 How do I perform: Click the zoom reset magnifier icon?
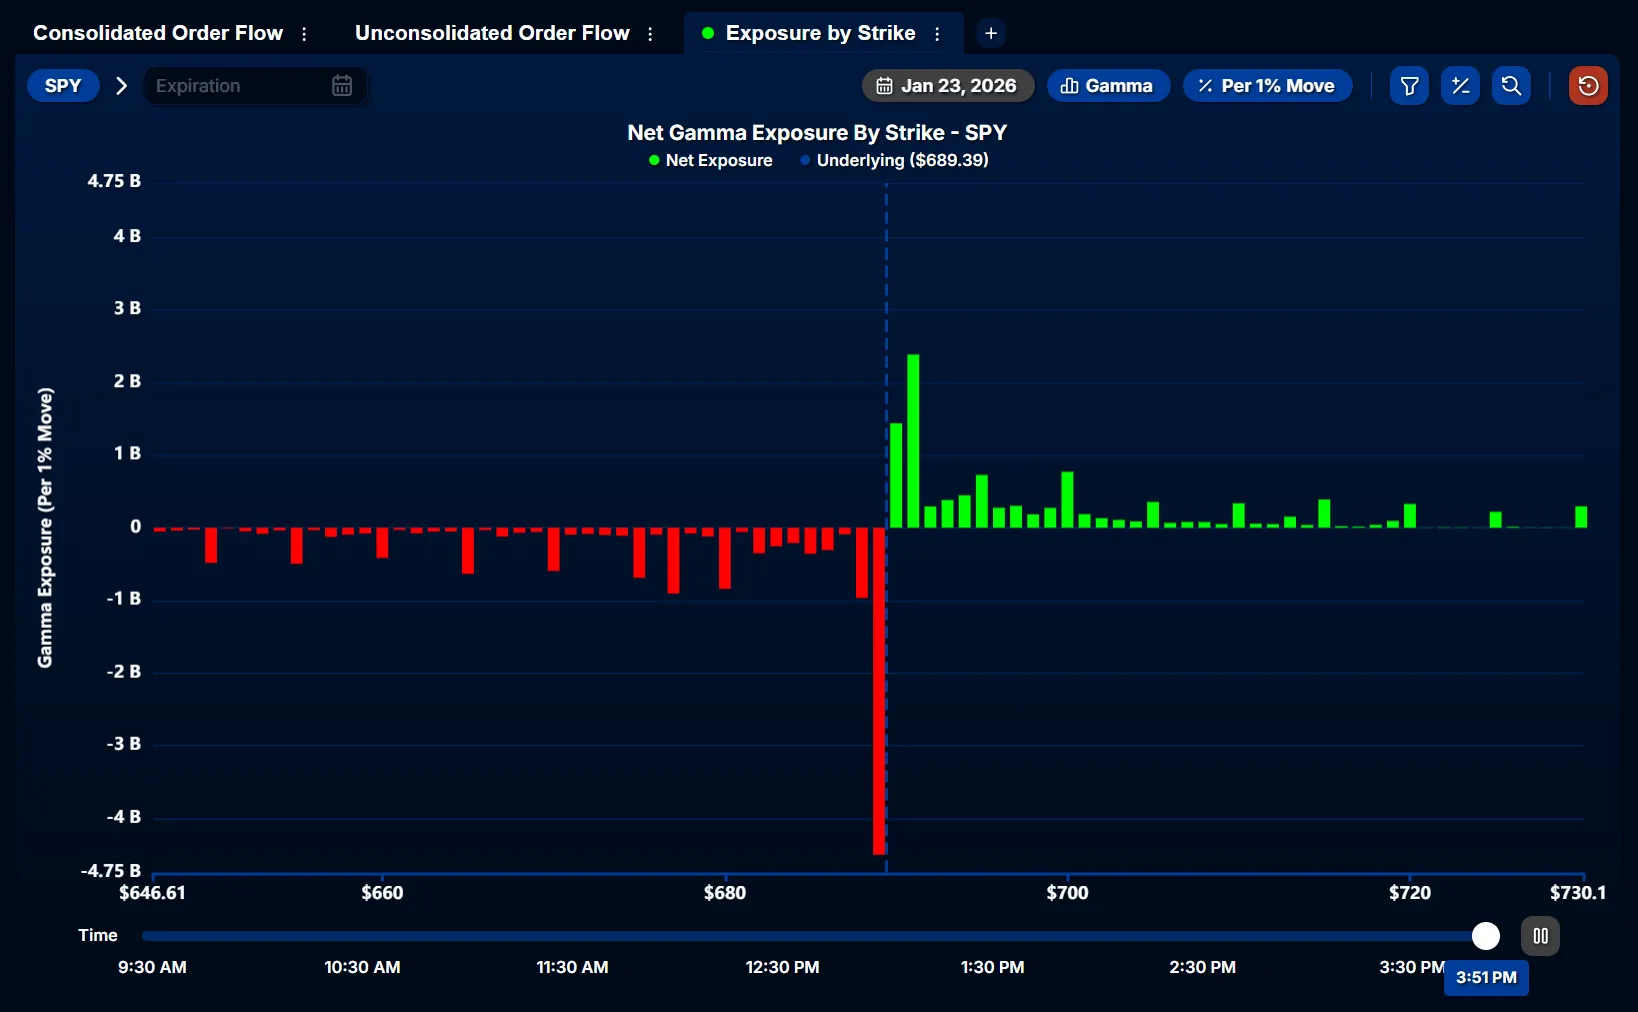click(1511, 86)
